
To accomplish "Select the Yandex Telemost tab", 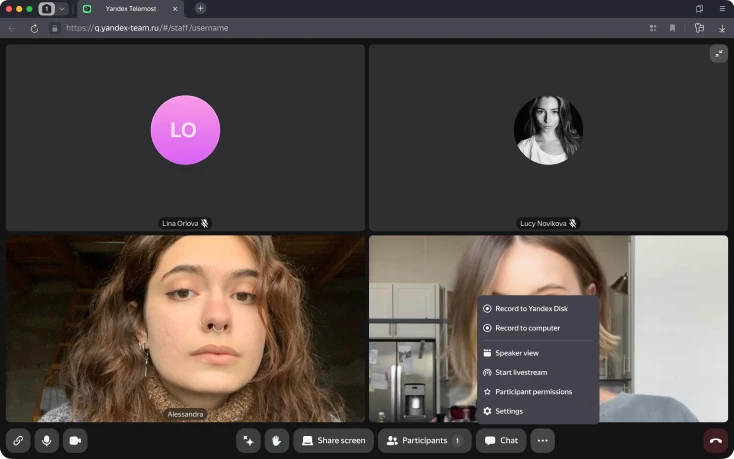I will point(130,8).
